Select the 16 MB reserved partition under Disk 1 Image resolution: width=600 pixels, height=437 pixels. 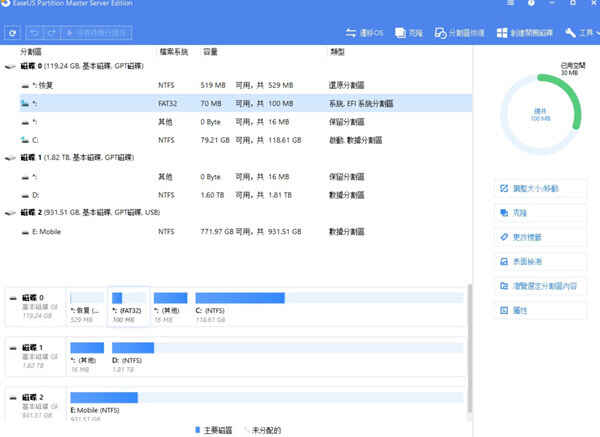point(246,177)
